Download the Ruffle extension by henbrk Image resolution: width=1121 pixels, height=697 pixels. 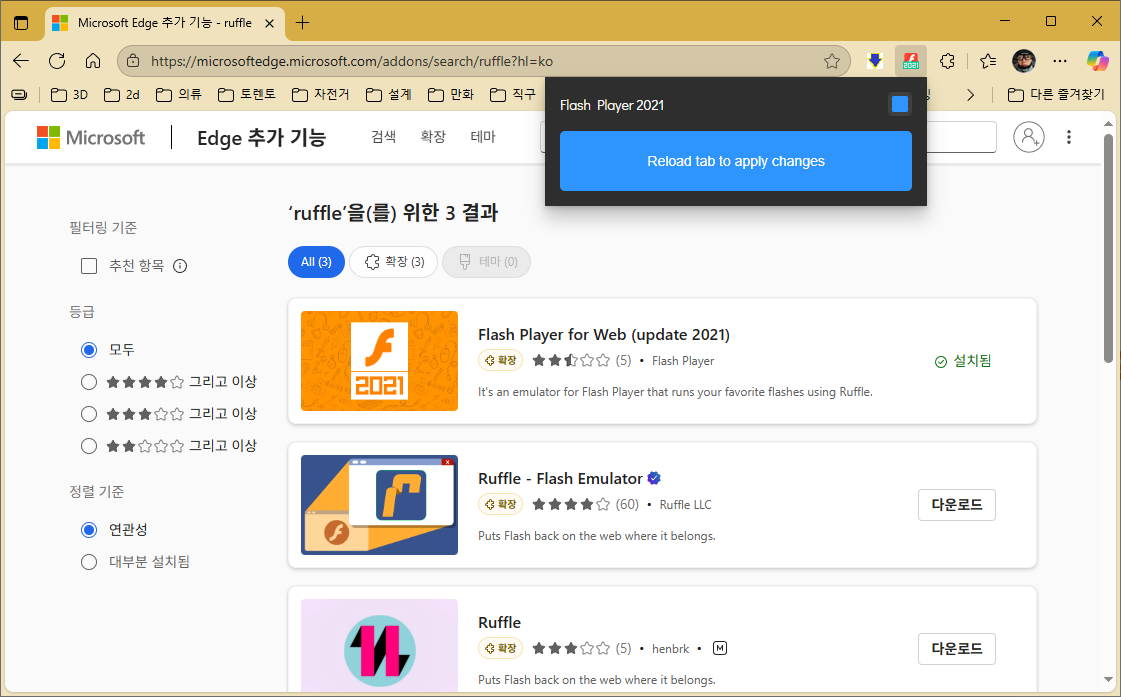(957, 648)
